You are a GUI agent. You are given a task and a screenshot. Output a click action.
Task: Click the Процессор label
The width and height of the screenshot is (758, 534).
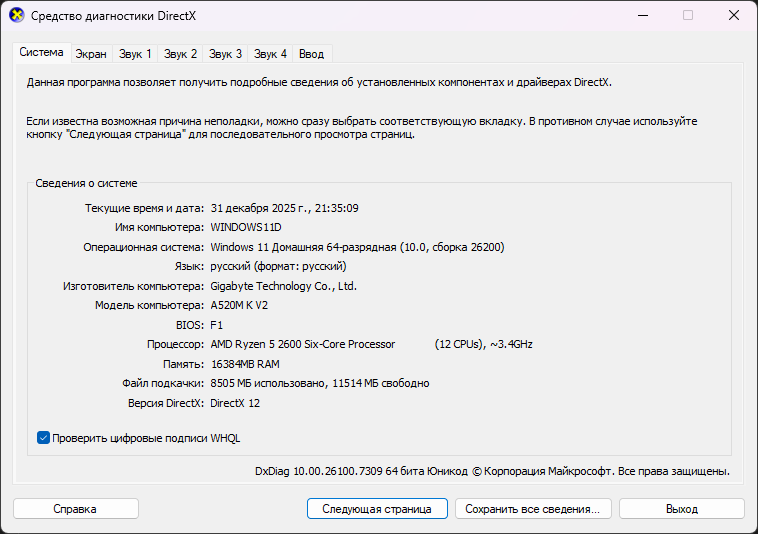pos(175,344)
